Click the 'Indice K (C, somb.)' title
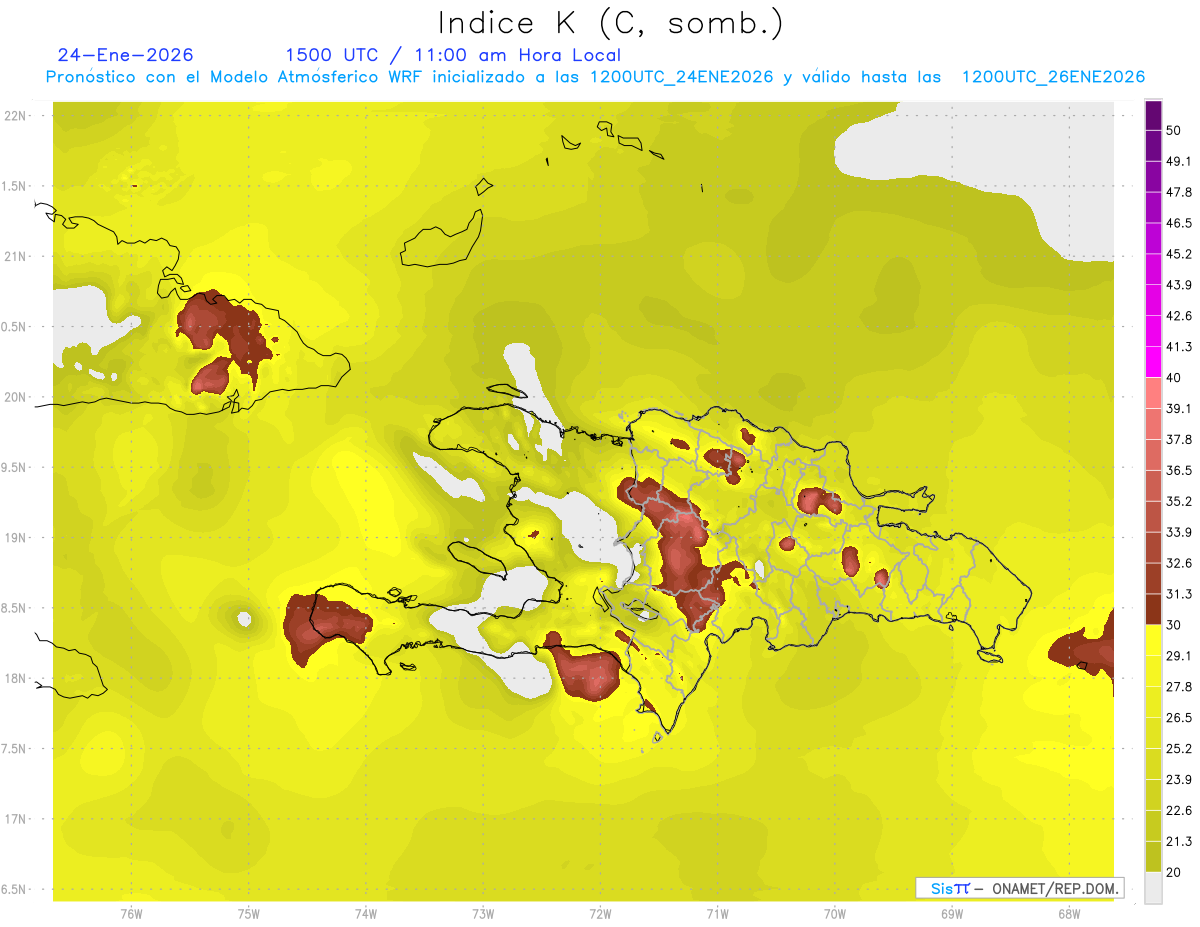 (x=611, y=23)
